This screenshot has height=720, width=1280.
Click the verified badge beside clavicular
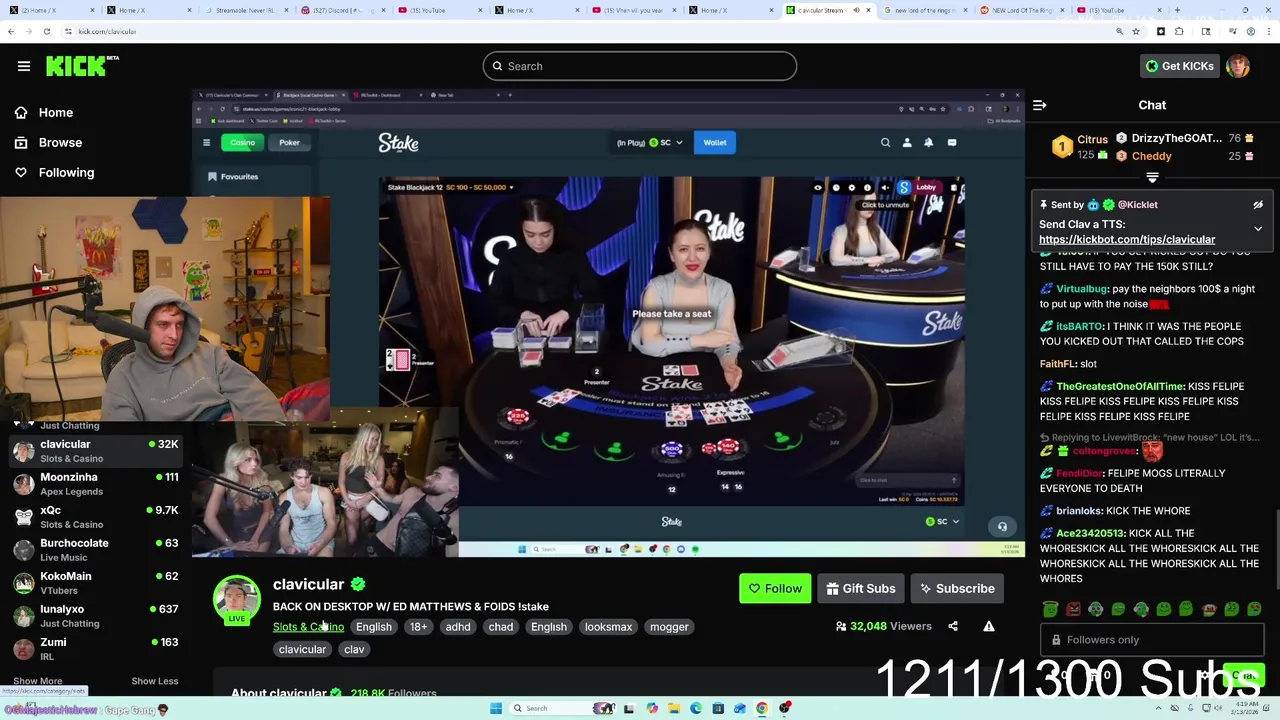[x=358, y=585]
